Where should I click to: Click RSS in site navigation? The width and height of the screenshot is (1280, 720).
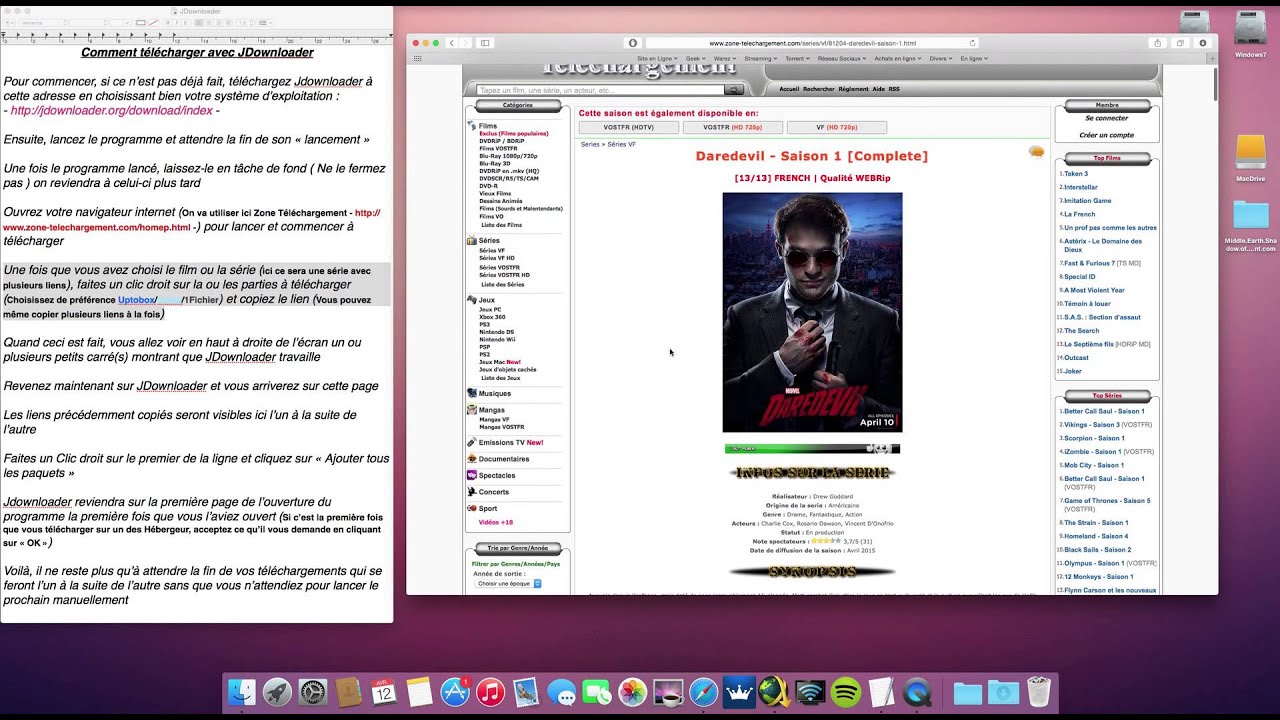point(894,89)
